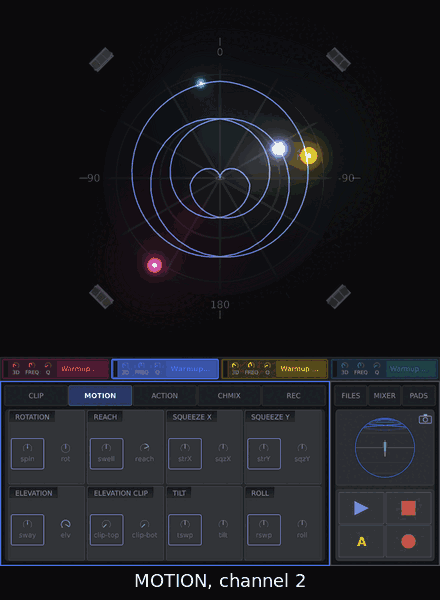The height and width of the screenshot is (600, 440).
Task: Select the yellow sound source dot
Action: pyautogui.click(x=308, y=155)
